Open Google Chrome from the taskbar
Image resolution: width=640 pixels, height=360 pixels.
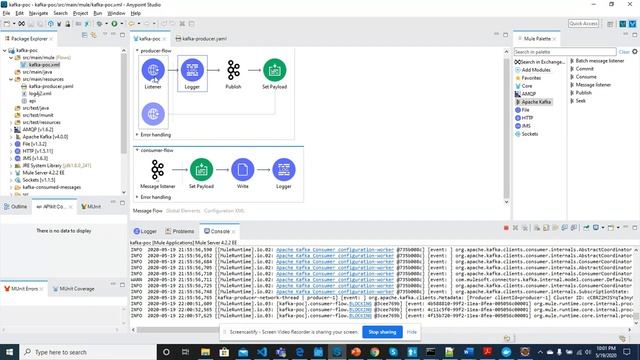pyautogui.click(x=375, y=352)
